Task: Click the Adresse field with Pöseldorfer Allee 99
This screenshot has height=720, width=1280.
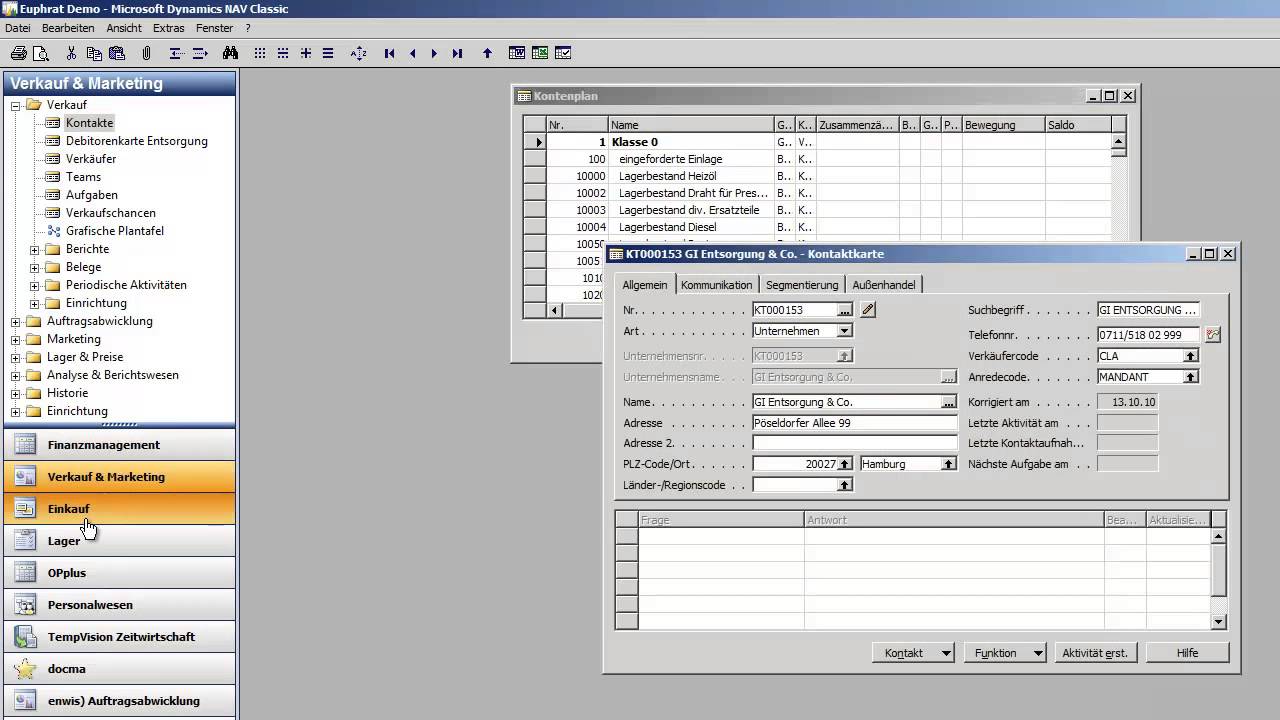Action: [855, 423]
